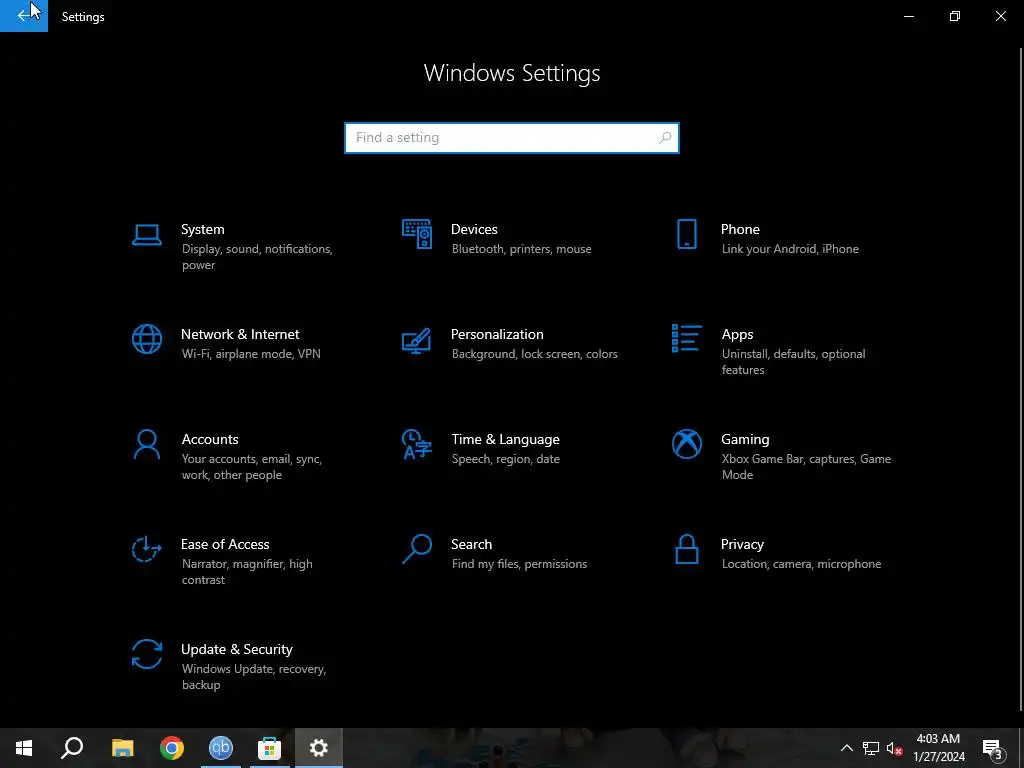
Task: Open the Apps list icon
Action: click(x=686, y=338)
